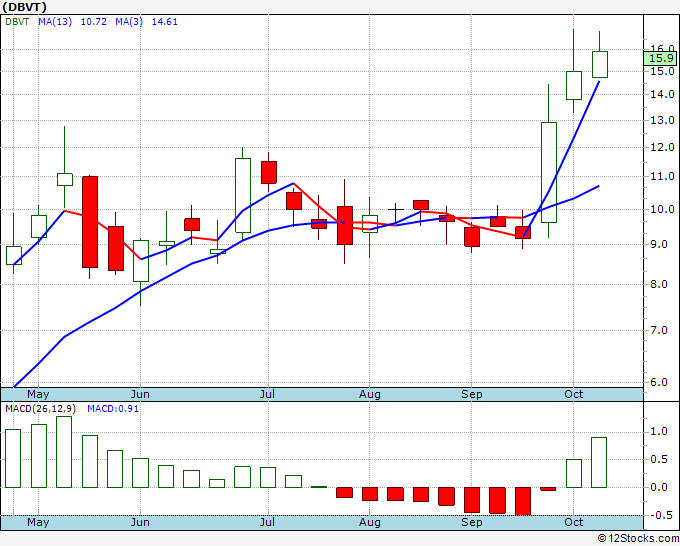Image resolution: width=680 pixels, height=546 pixels.
Task: Click the 12.0 price axis label
Action: coord(662,147)
